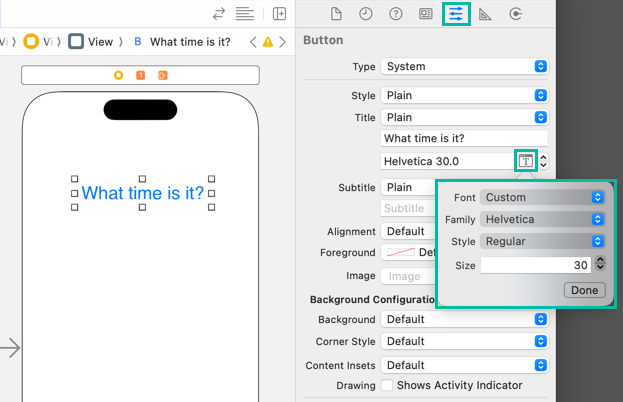The width and height of the screenshot is (623, 402).
Task: Click Done in the font popover
Action: coord(584,290)
